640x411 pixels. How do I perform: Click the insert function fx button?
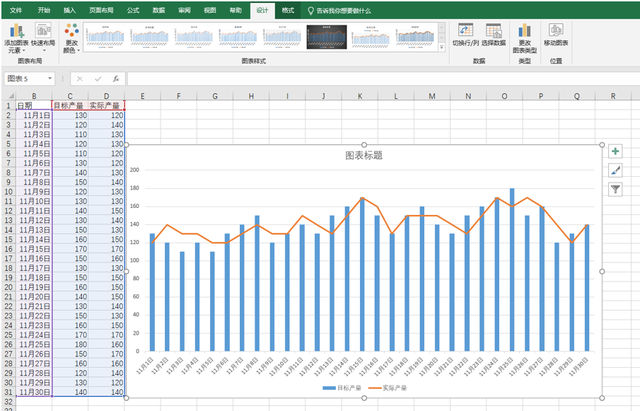pyautogui.click(x=116, y=78)
